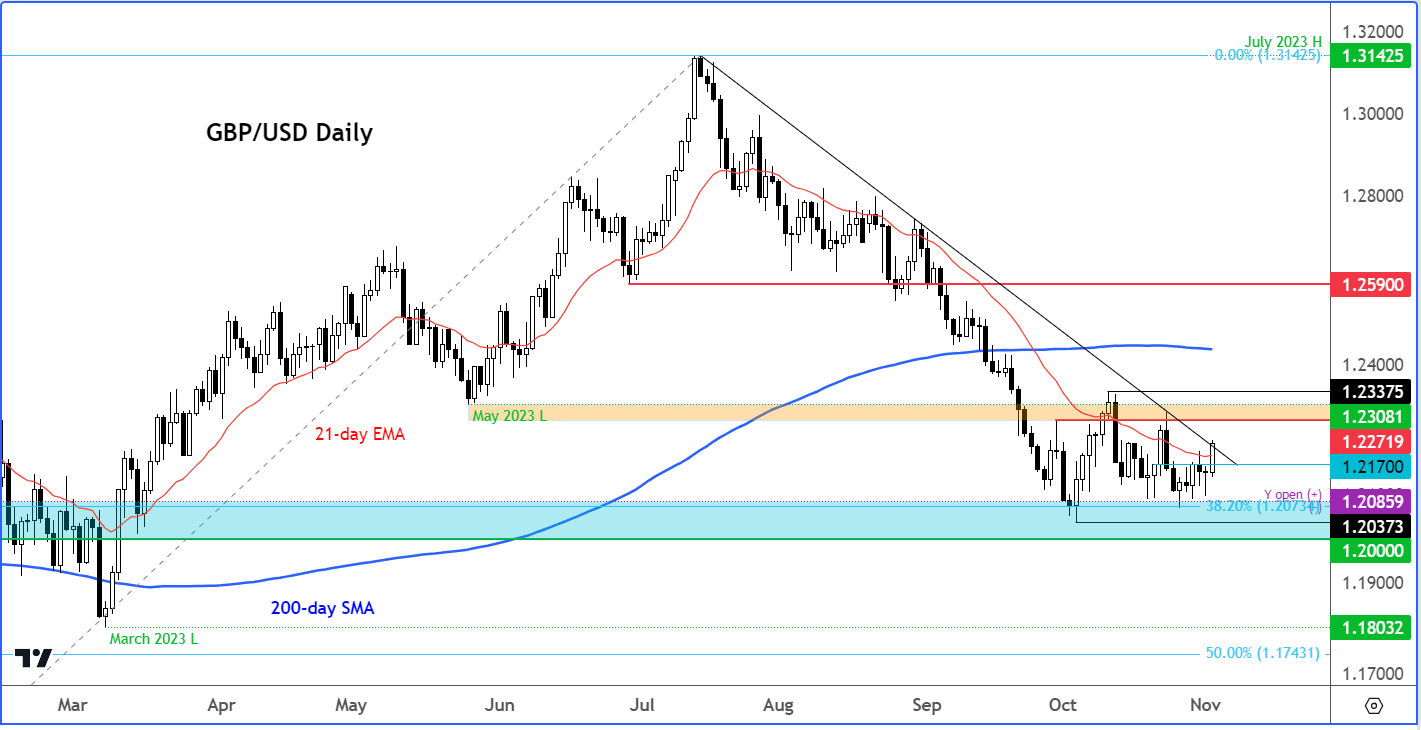Click the 1.17000 price axis tick
Viewport: 1421px width, 730px height.
coord(1375,674)
